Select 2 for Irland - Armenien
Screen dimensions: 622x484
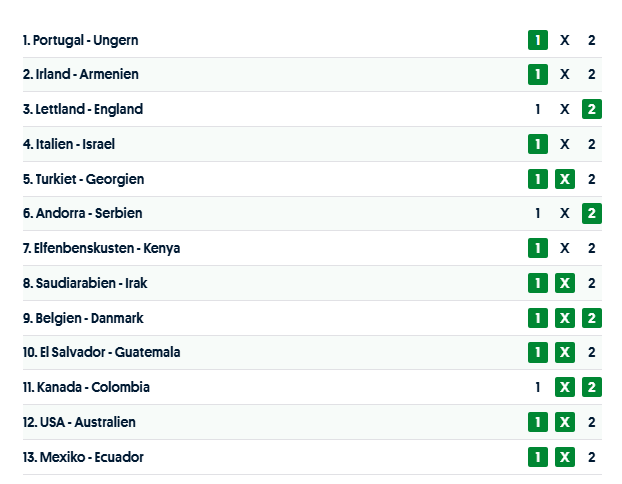[x=592, y=74]
